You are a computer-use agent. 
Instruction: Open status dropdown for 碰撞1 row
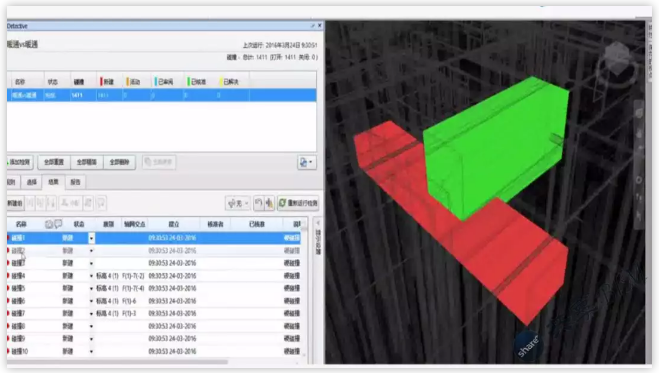pyautogui.click(x=91, y=238)
